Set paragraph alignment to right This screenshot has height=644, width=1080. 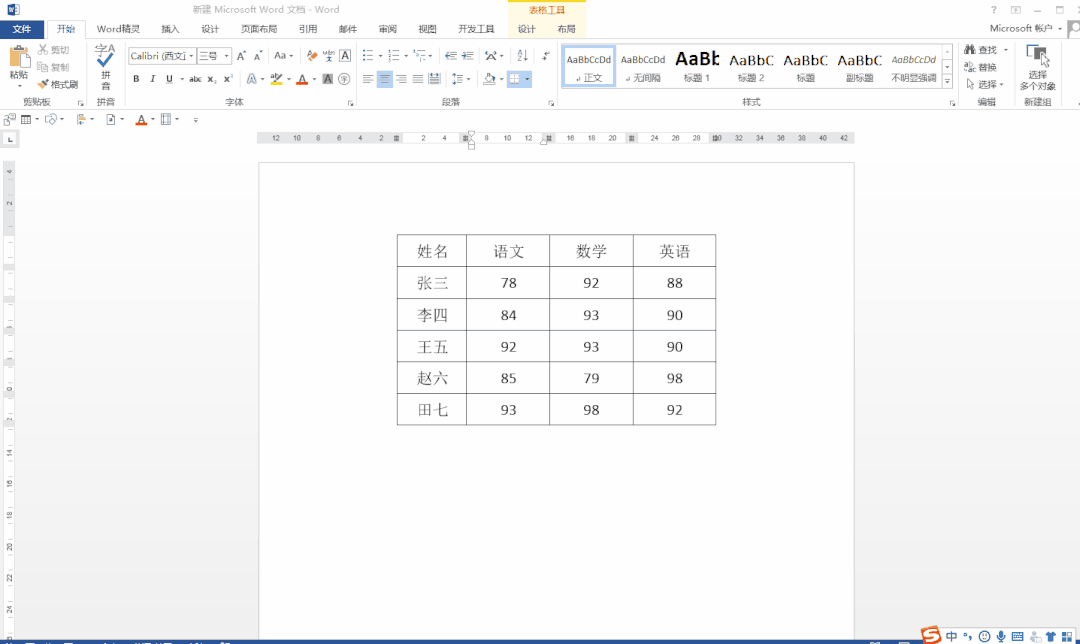tap(402, 79)
